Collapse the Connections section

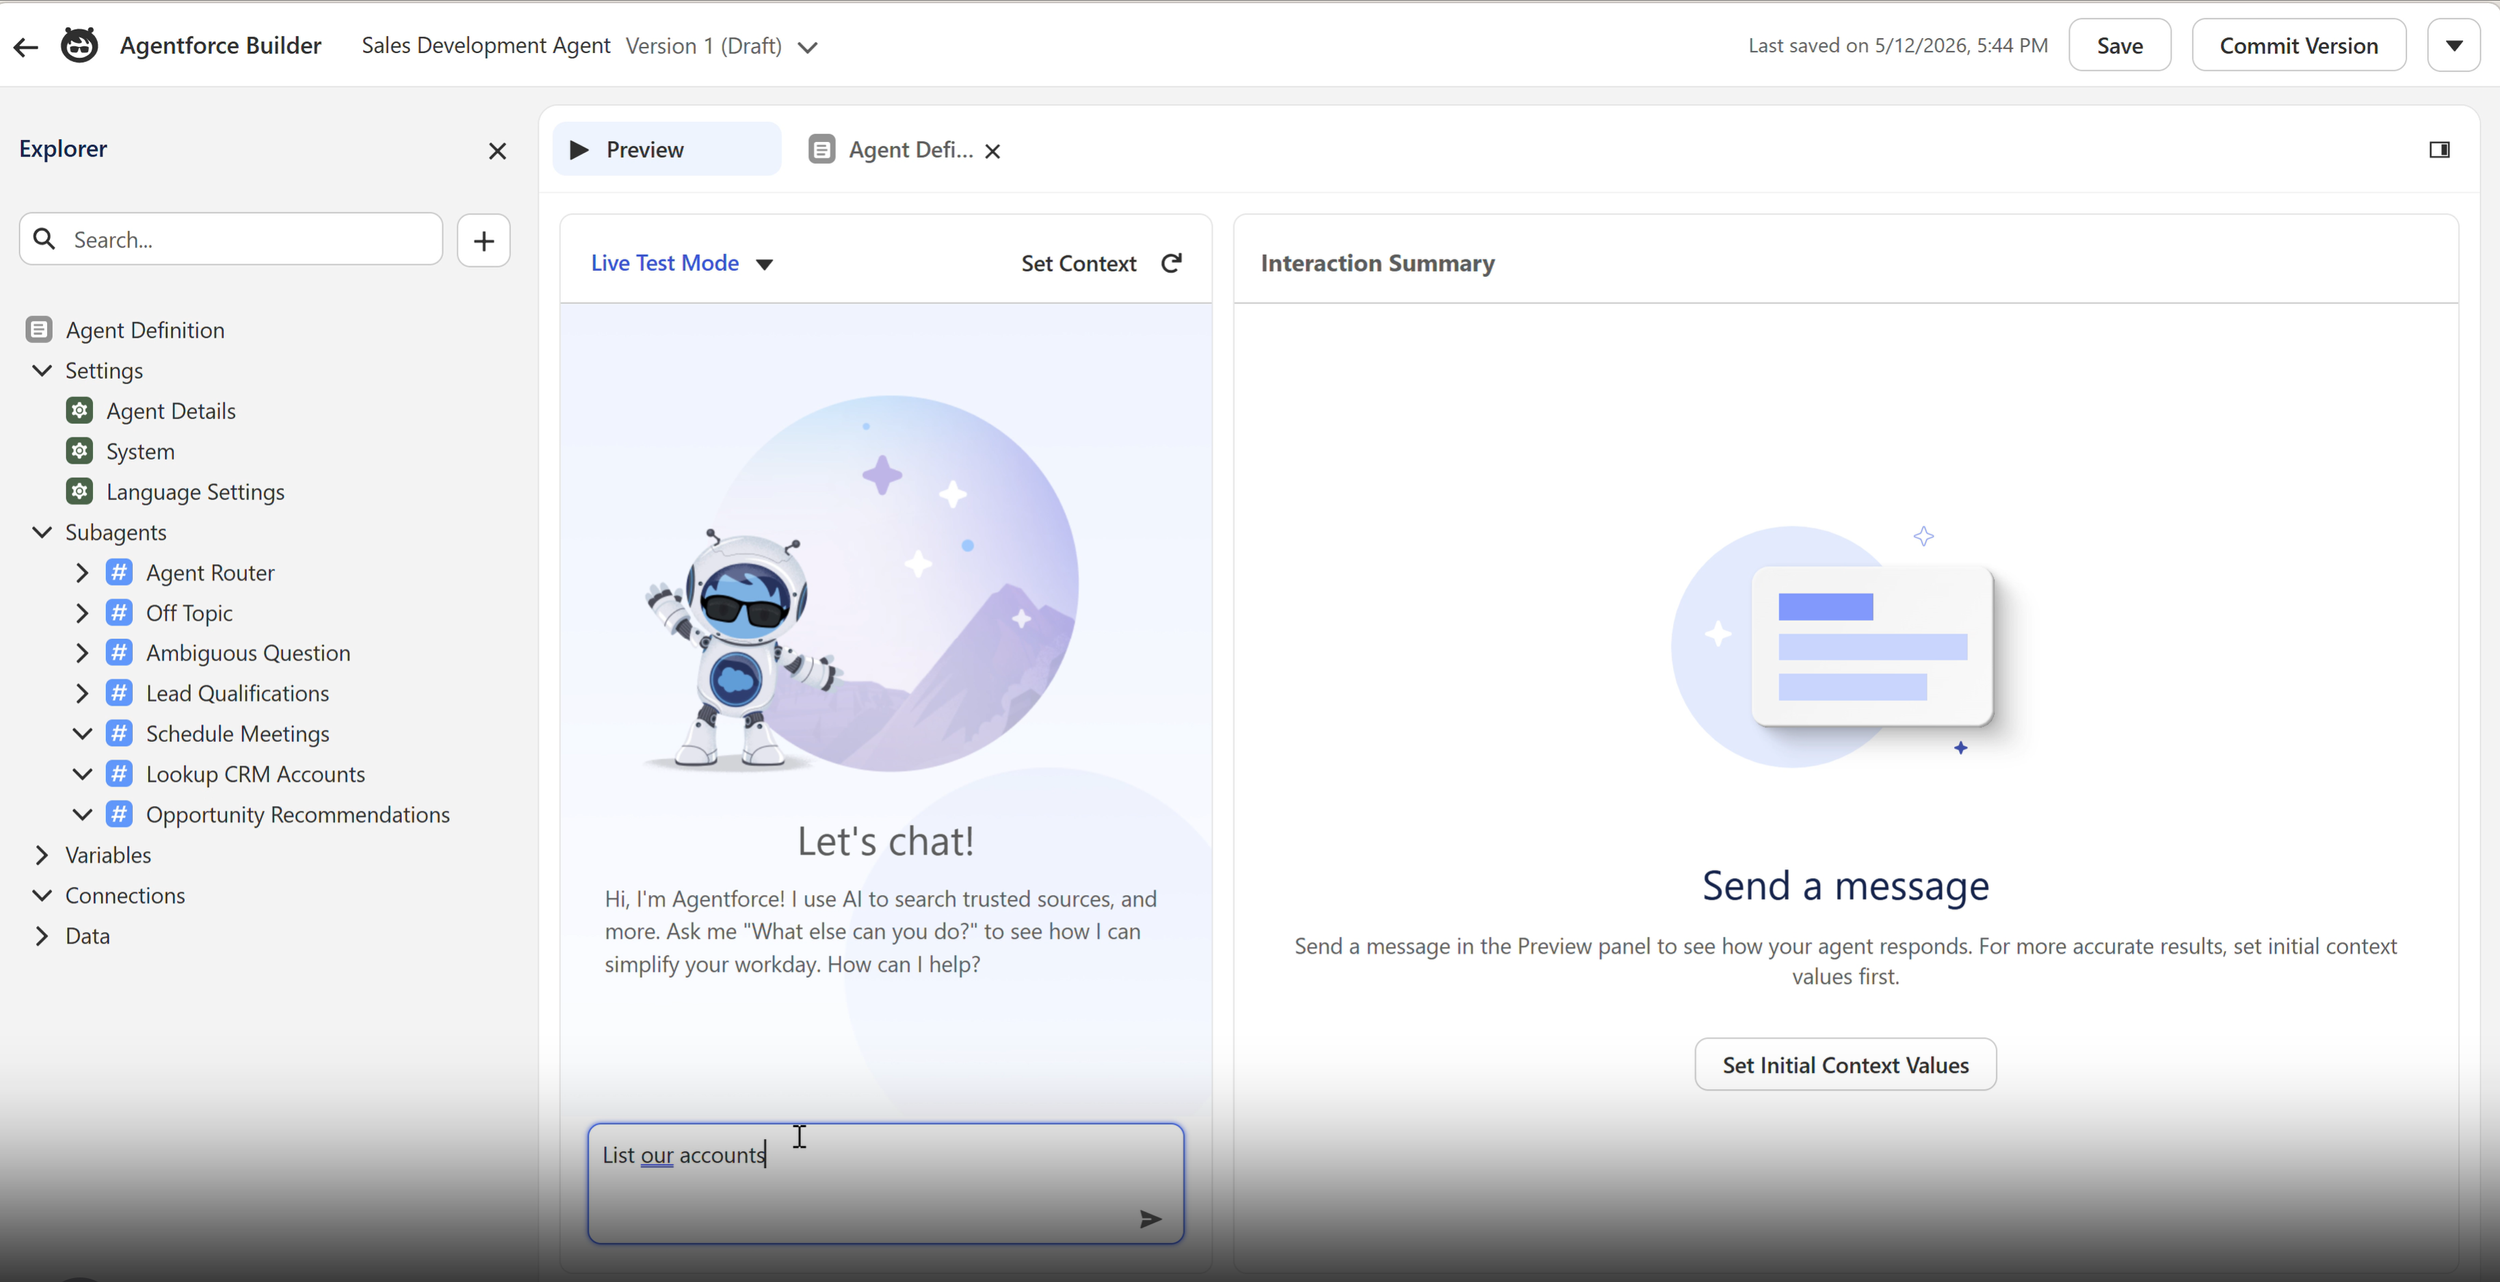pos(42,895)
